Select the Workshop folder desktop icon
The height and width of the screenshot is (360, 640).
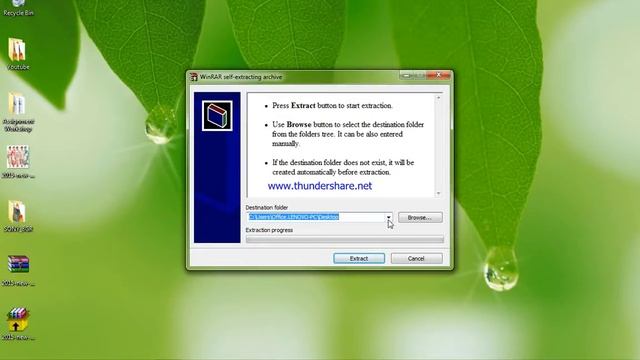[x=18, y=112]
